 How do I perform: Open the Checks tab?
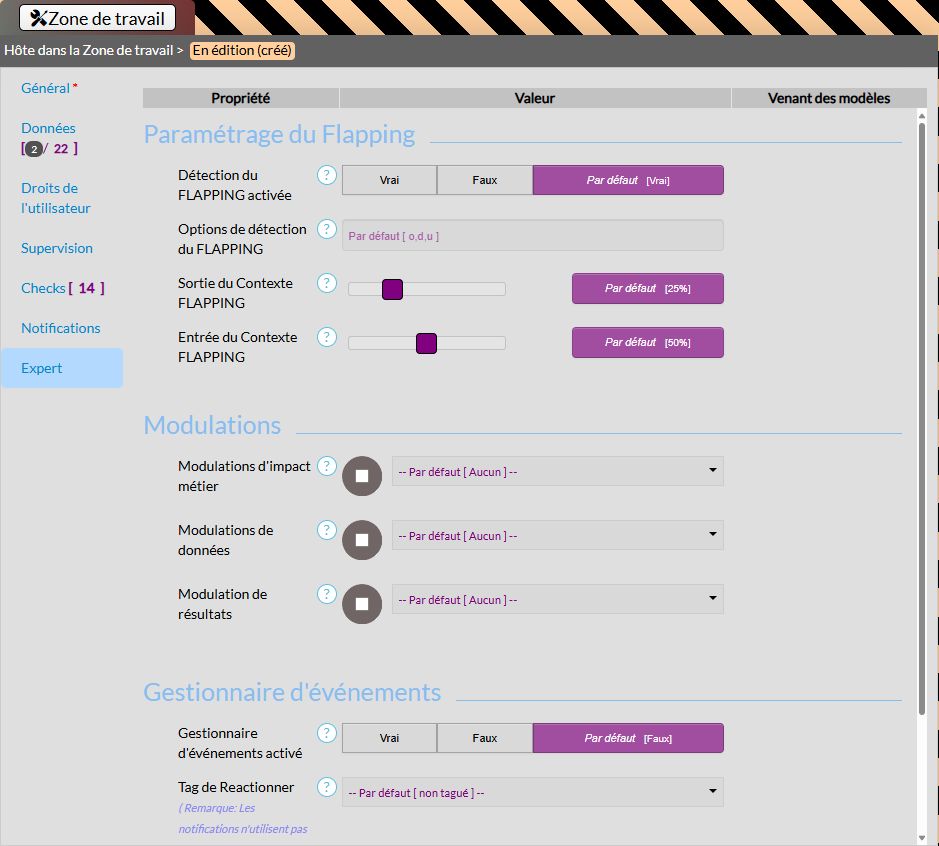click(44, 288)
